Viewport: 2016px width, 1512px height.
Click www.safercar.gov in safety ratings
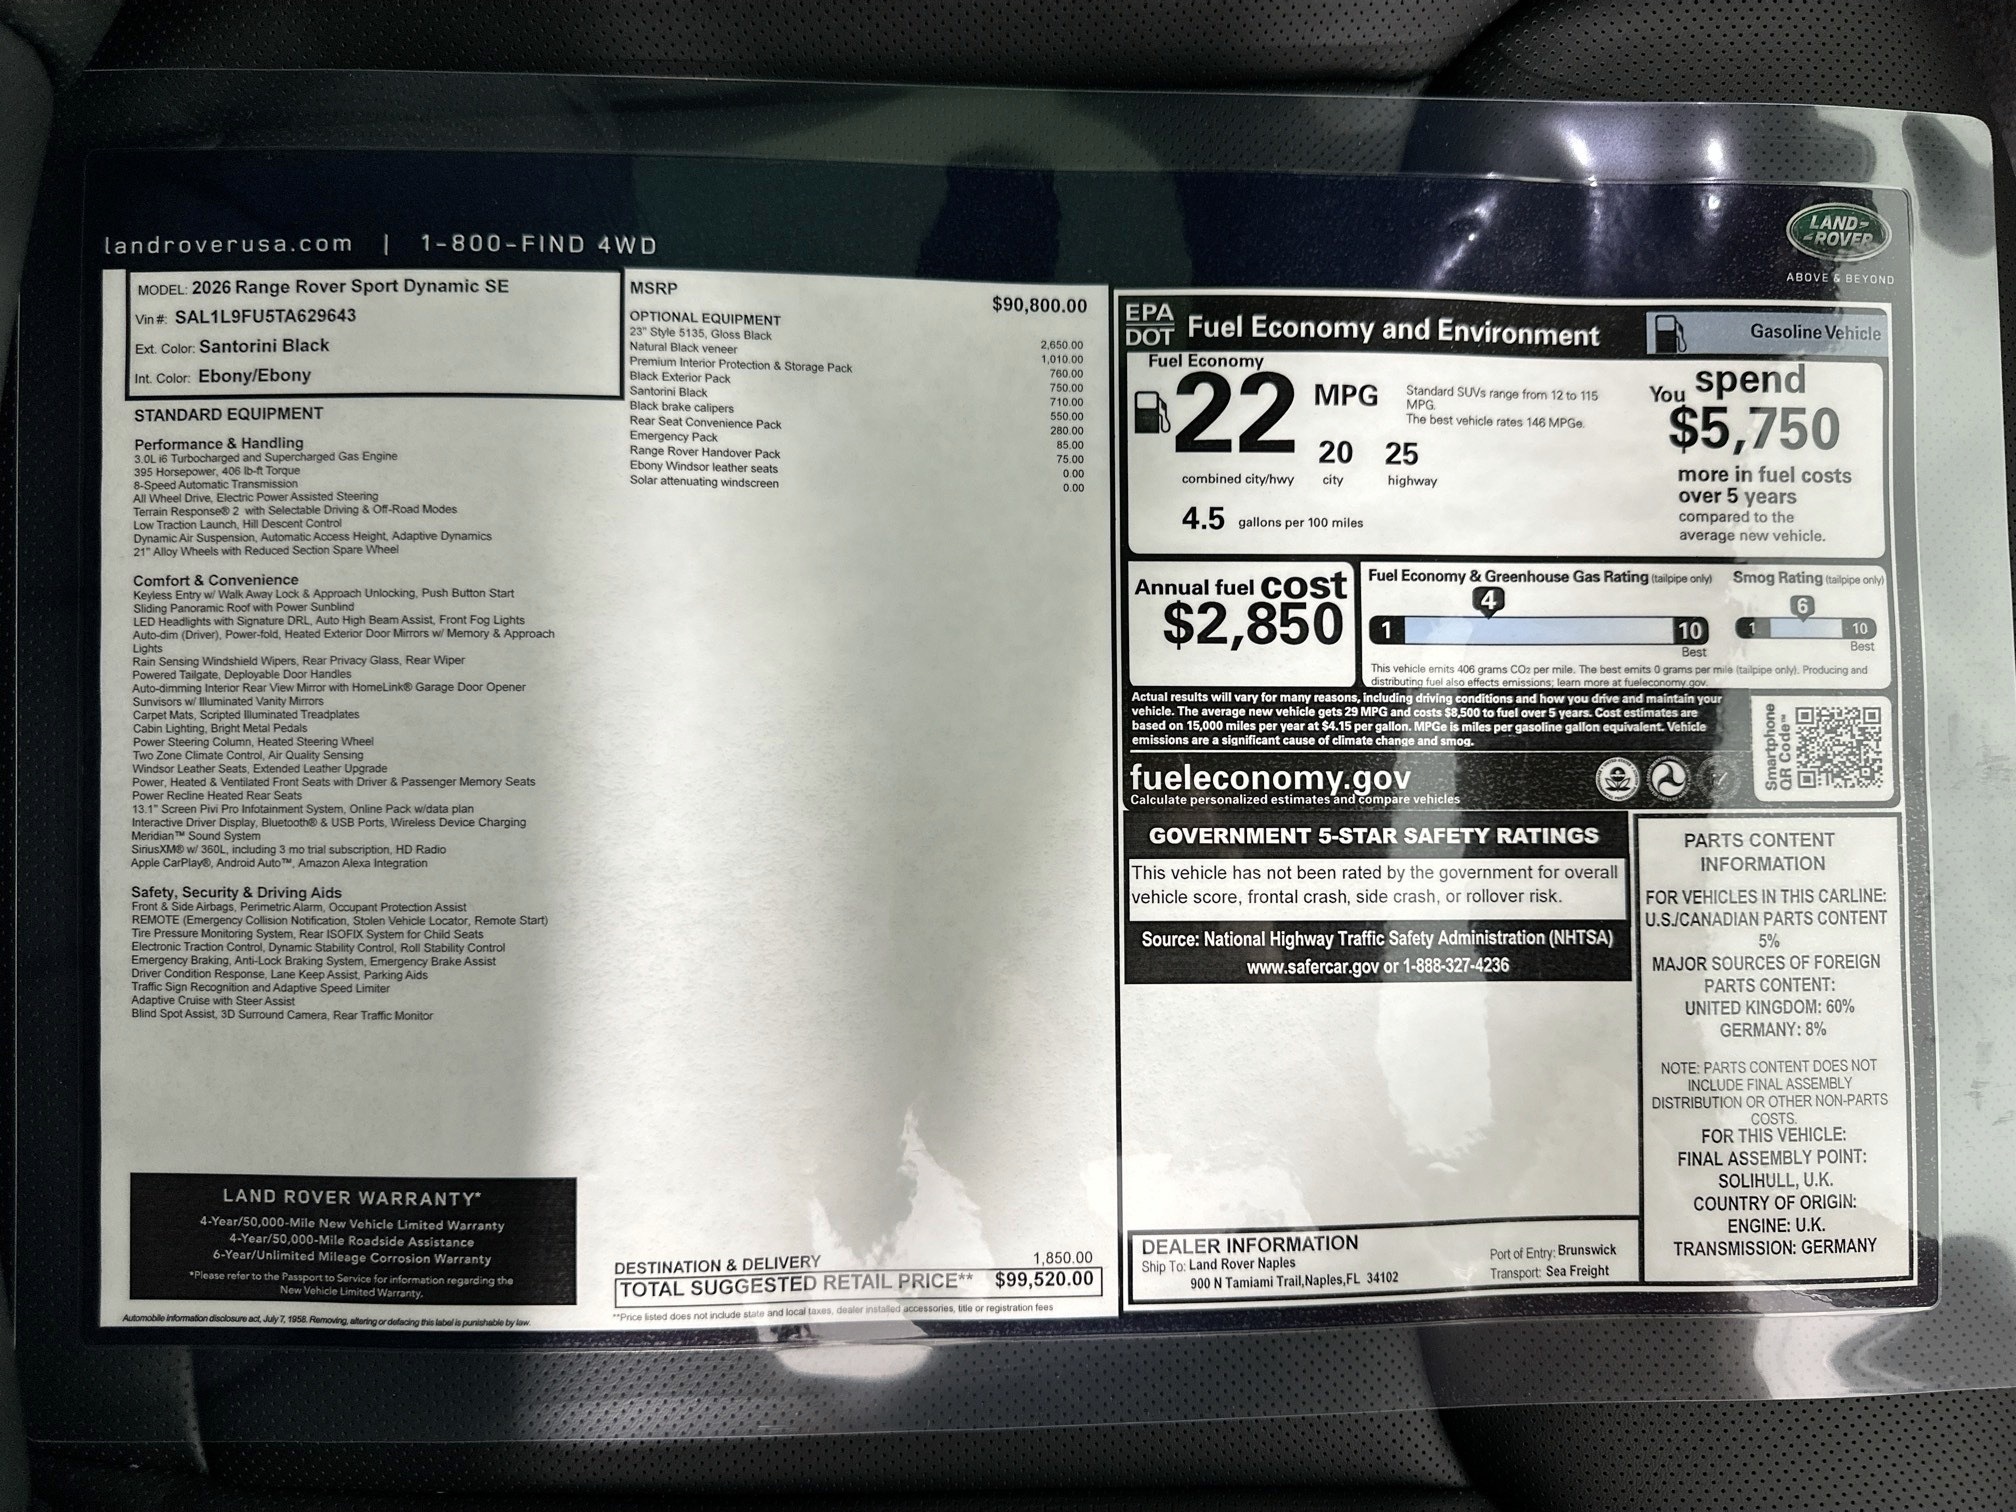click(1312, 966)
